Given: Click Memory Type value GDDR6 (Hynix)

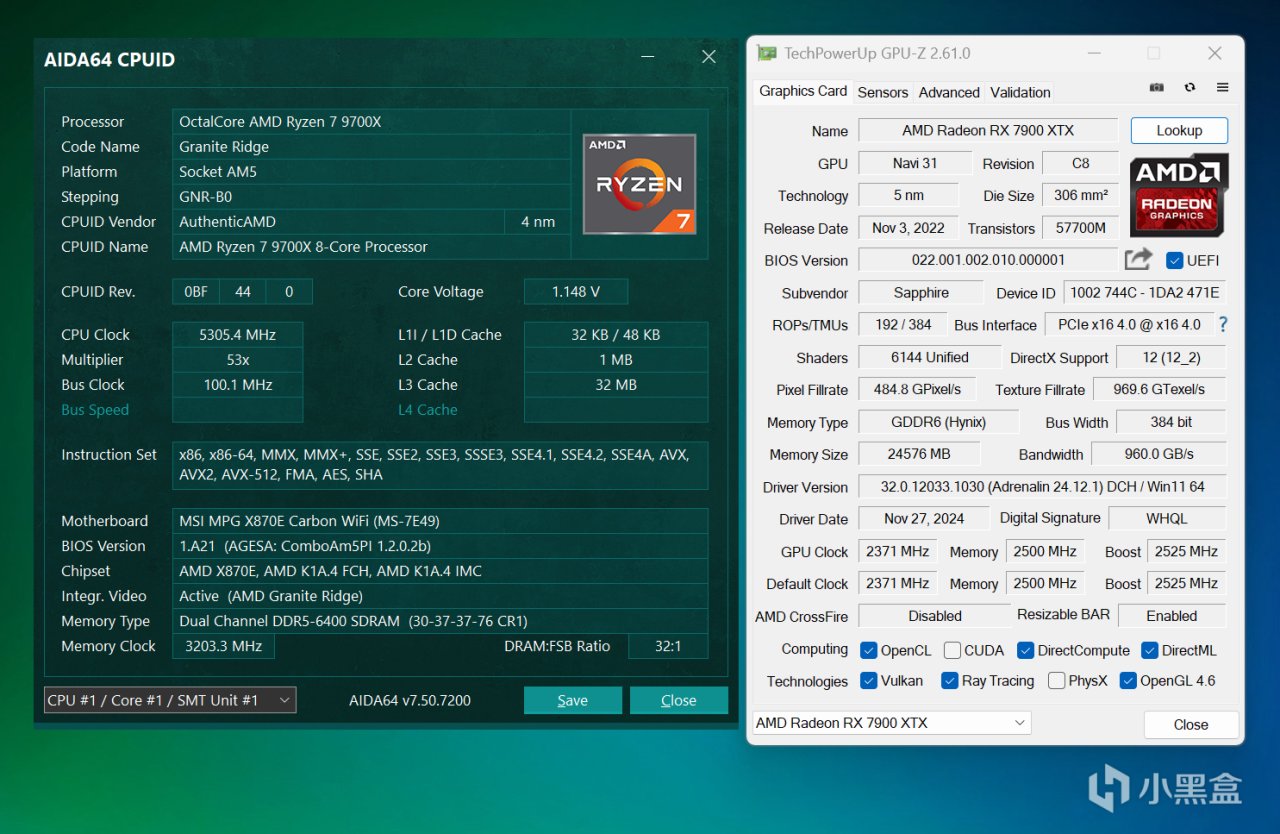Looking at the screenshot, I should pyautogui.click(x=938, y=422).
